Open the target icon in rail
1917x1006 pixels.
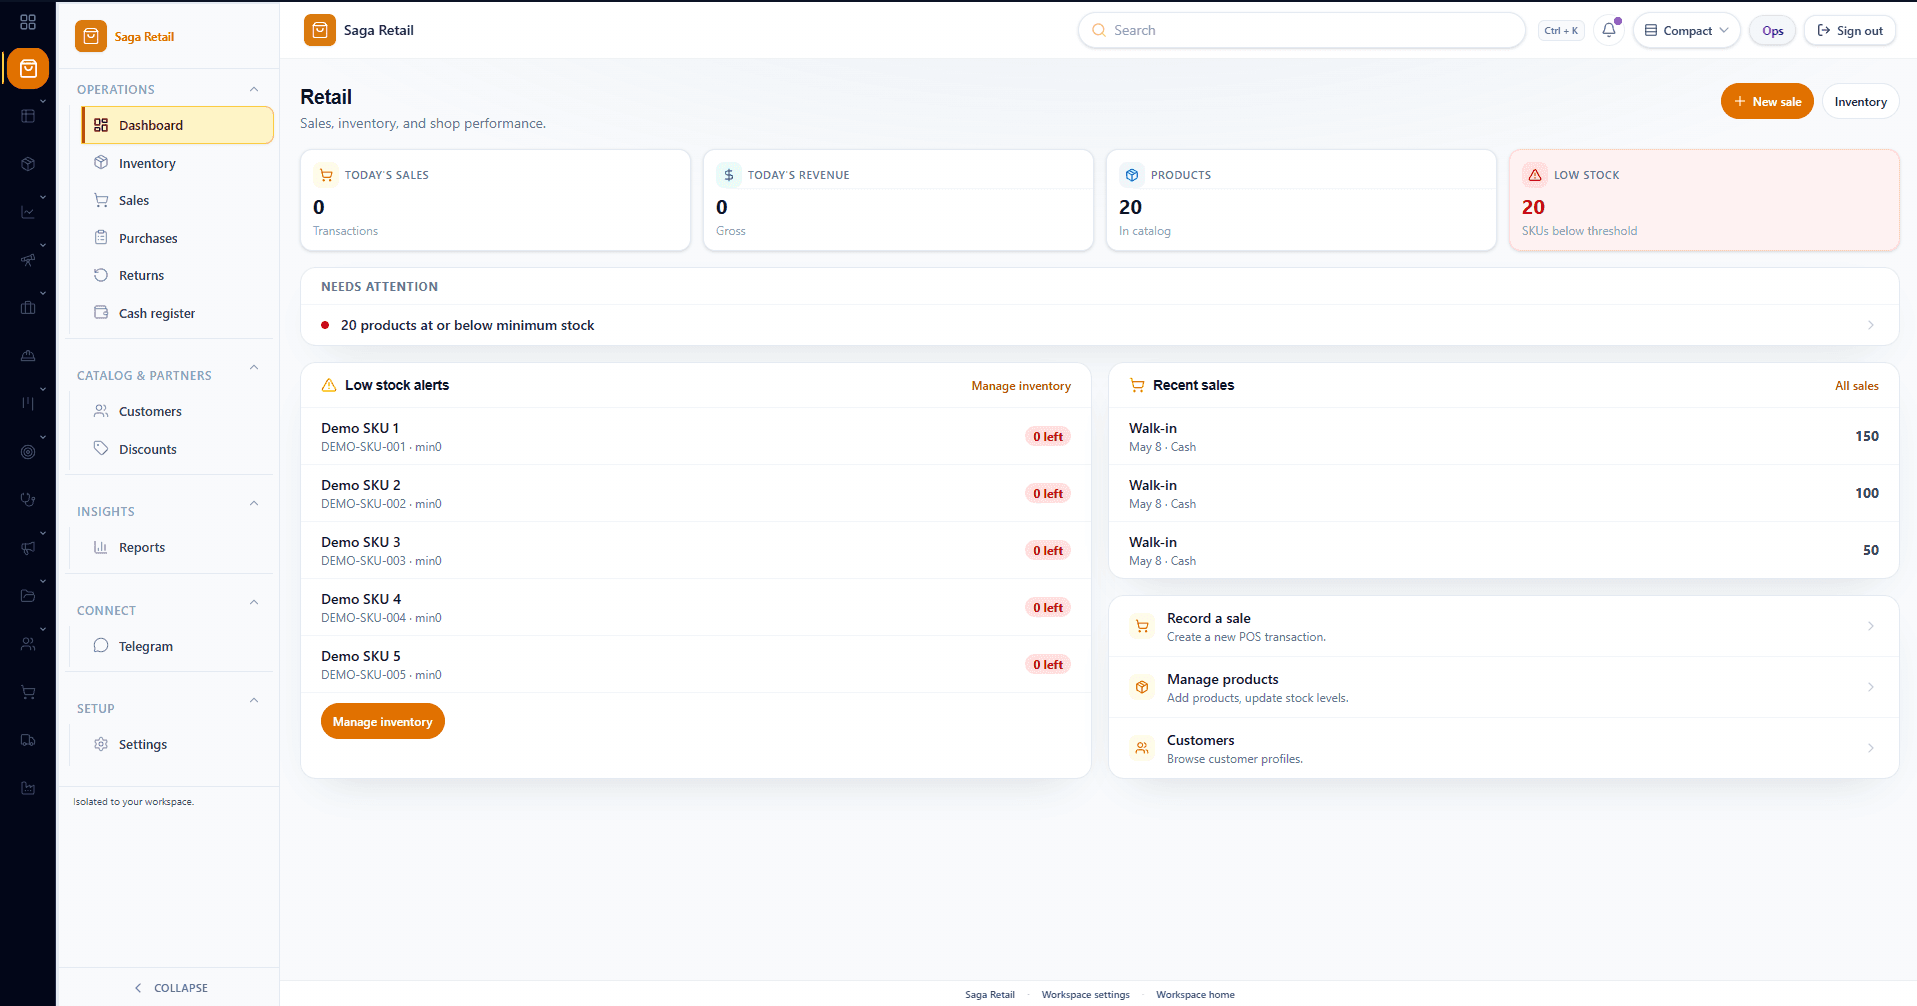tap(28, 452)
